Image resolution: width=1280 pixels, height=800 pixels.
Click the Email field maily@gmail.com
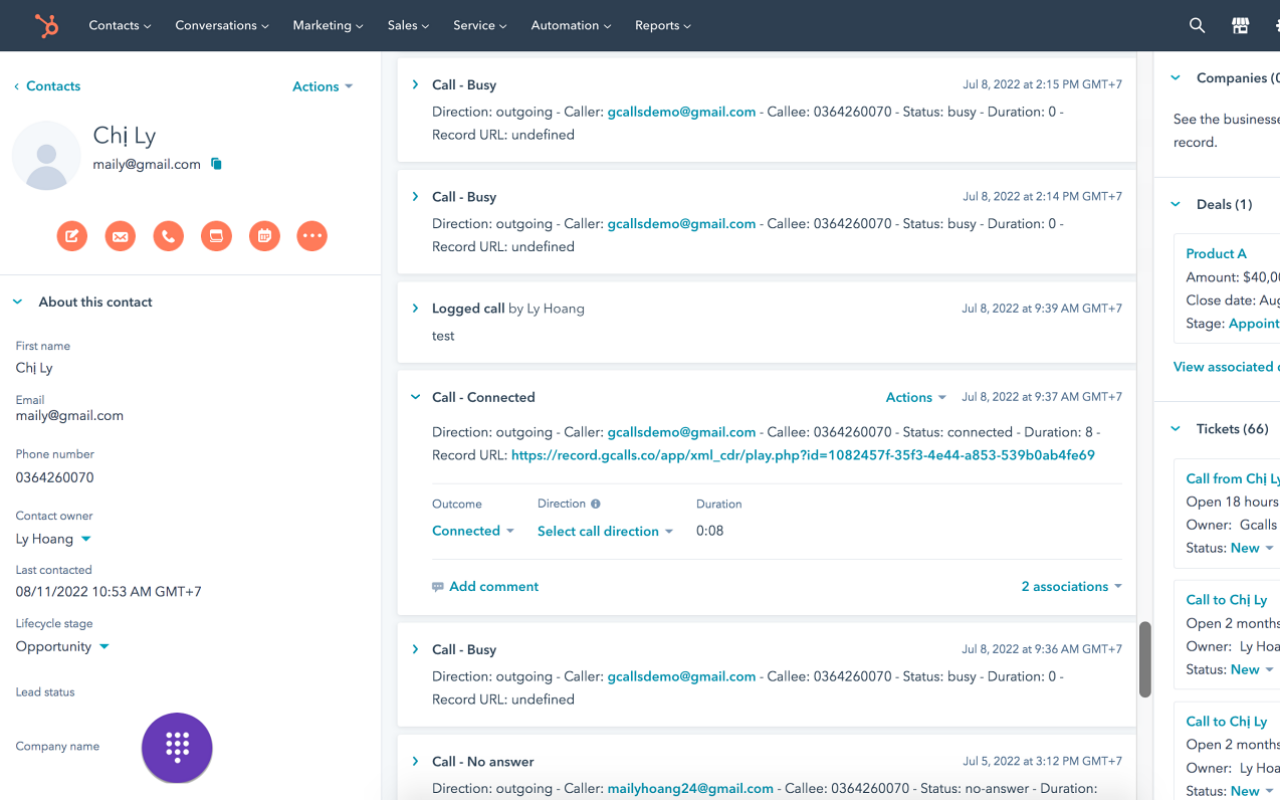click(x=70, y=416)
